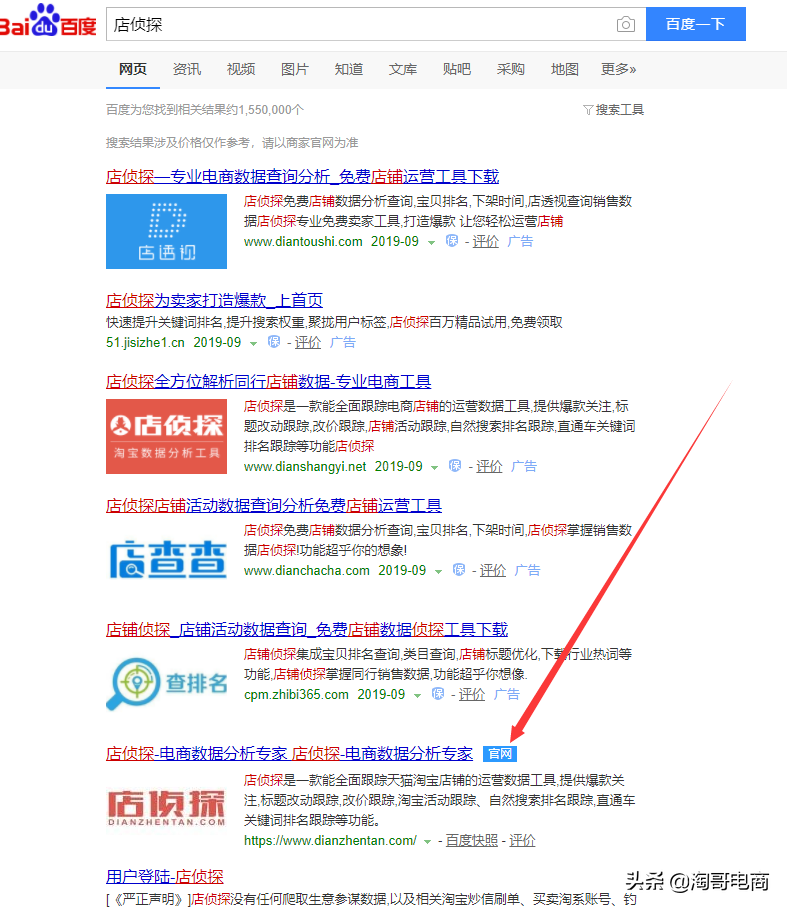Open the 店透视 blue thumbnail
The height and width of the screenshot is (909, 787).
(166, 231)
